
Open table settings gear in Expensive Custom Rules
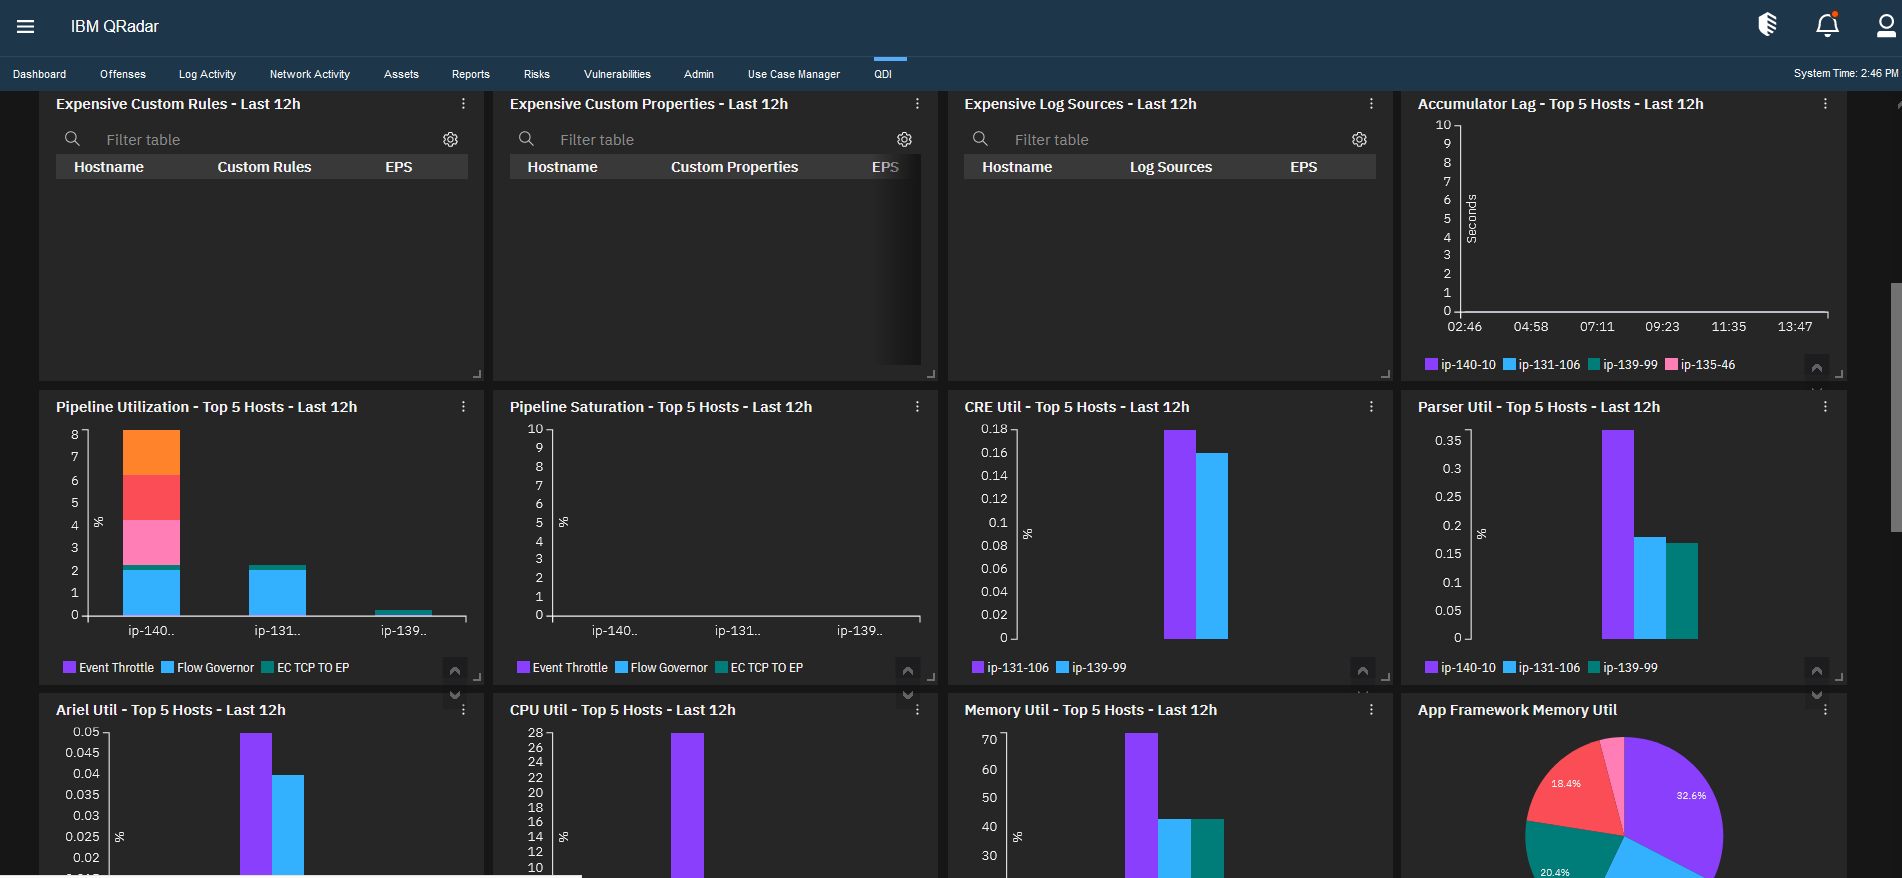tap(451, 140)
